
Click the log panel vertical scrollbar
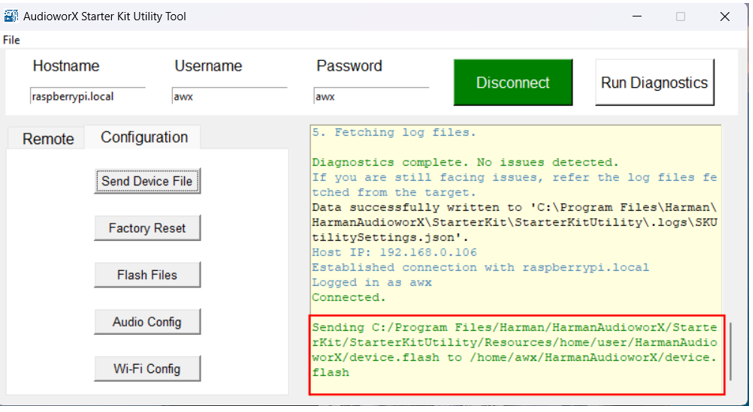coord(730,351)
